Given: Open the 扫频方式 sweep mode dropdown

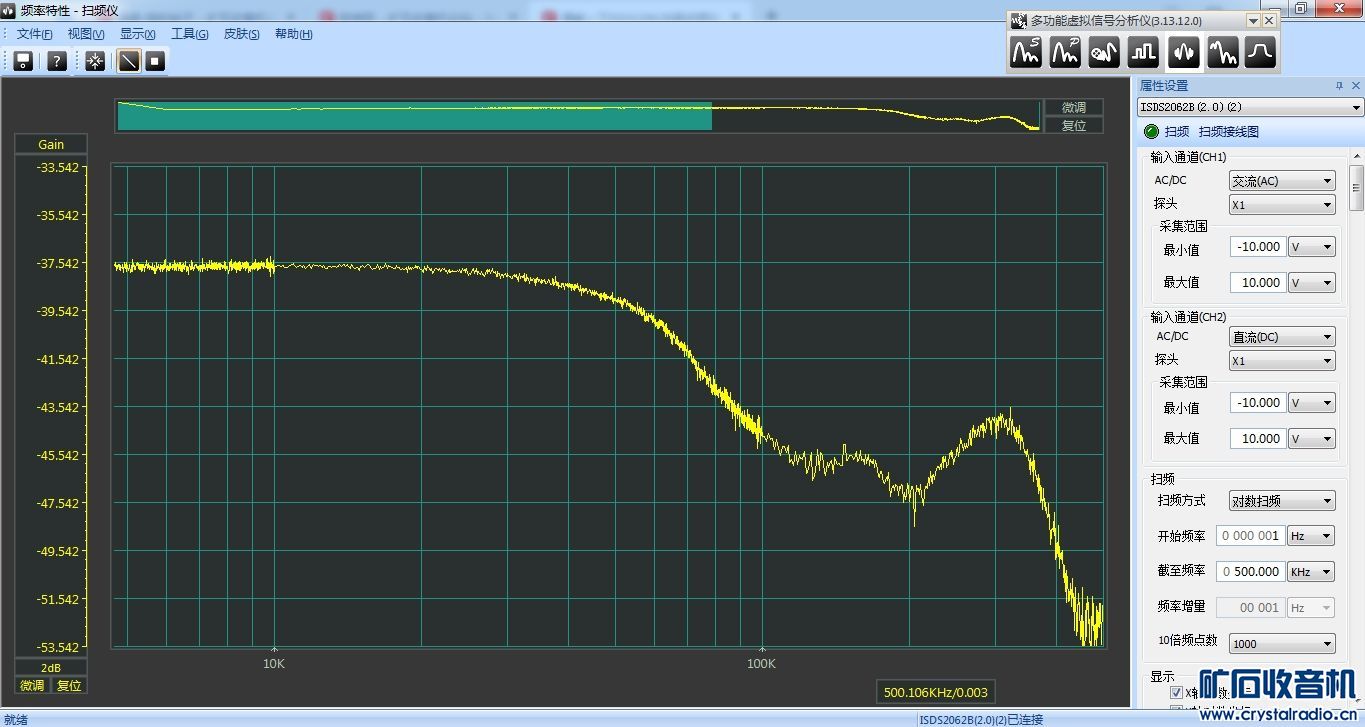Looking at the screenshot, I should pos(1282,501).
